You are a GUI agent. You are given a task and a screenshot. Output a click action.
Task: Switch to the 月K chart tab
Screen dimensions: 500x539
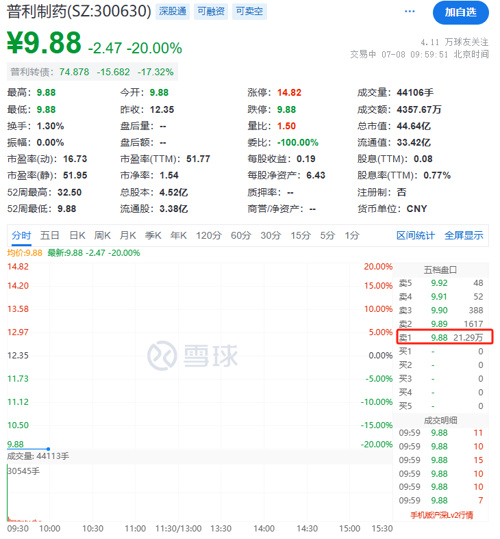coord(128,236)
